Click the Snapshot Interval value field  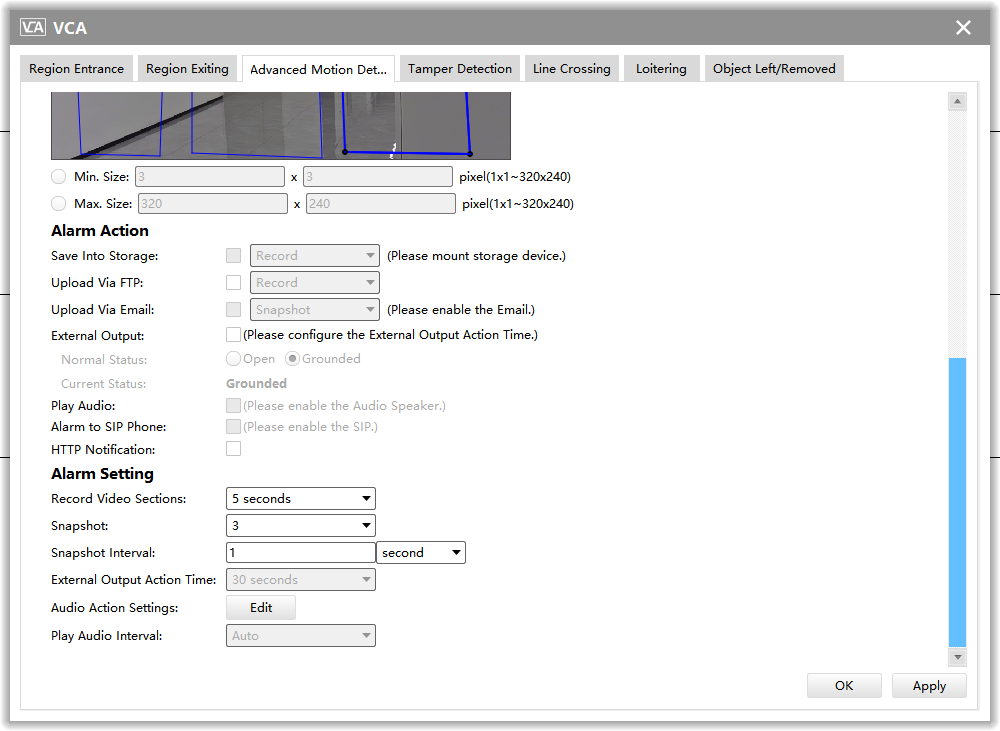[301, 552]
